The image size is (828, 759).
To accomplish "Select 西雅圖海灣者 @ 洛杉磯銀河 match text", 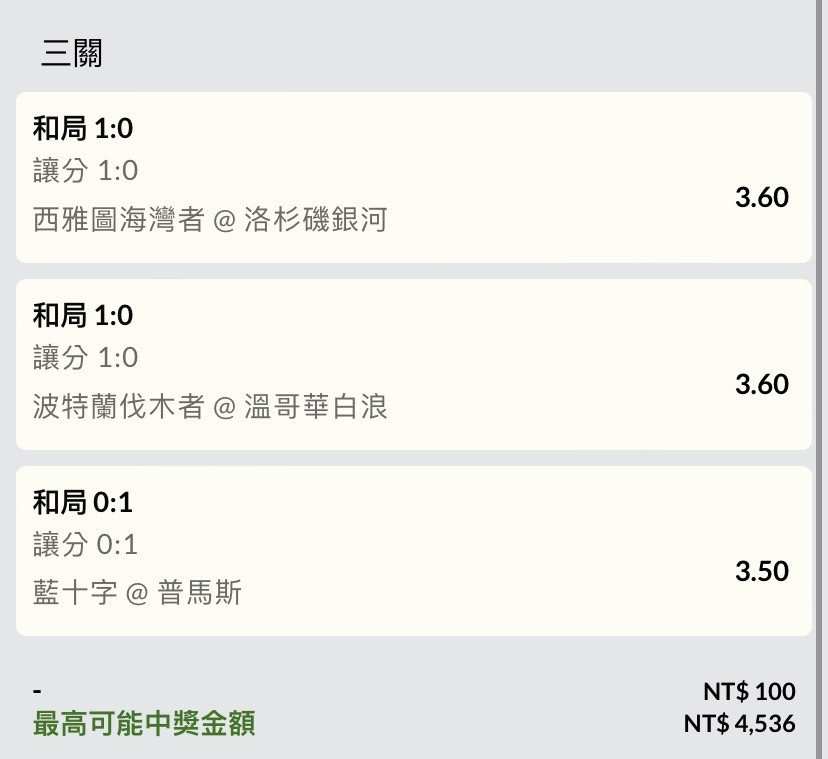I will coord(209,219).
